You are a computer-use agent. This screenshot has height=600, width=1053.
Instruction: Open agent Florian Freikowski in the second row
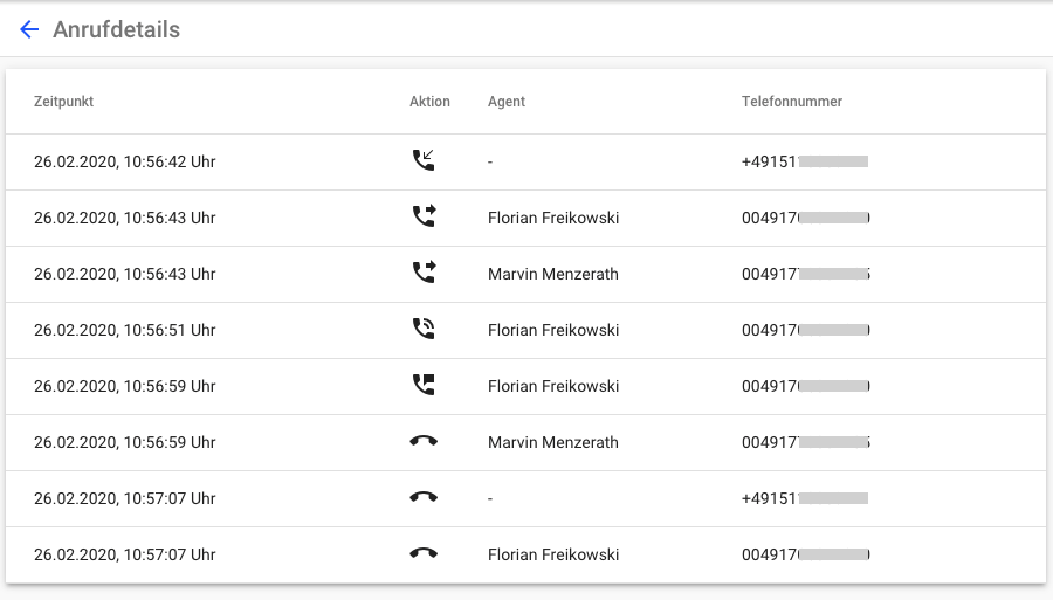tap(552, 217)
